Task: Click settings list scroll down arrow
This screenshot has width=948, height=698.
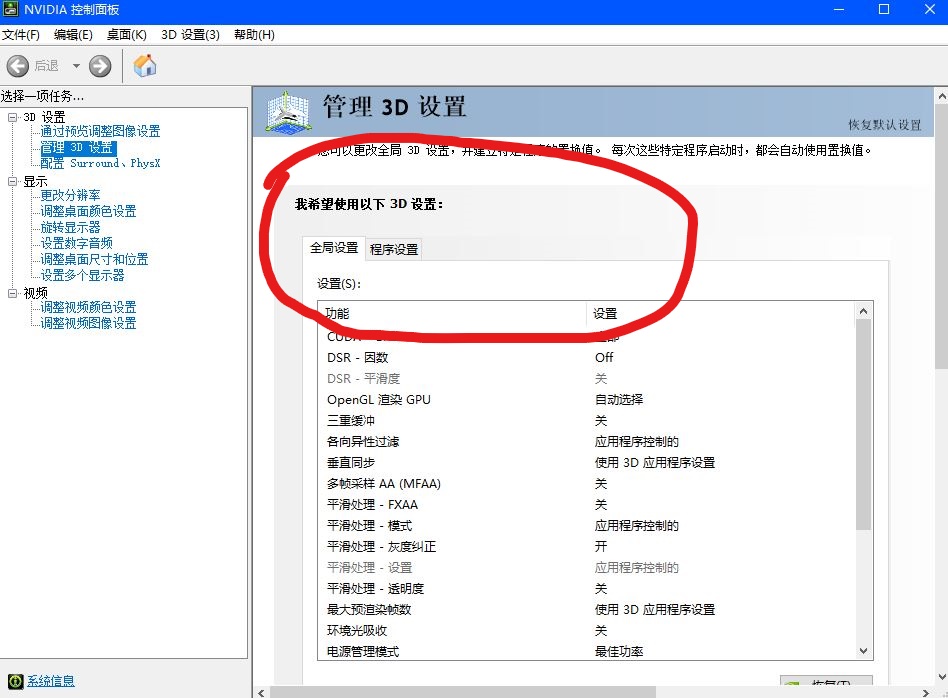Action: (x=863, y=651)
